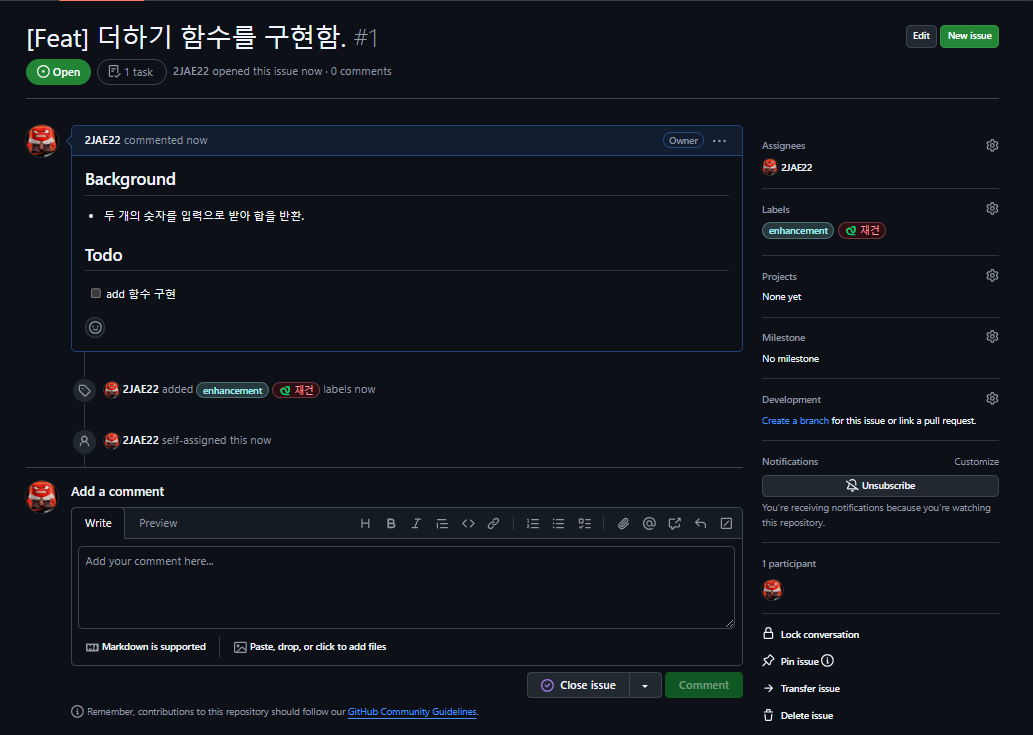1033x735 pixels.
Task: Create a New issue
Action: (969, 36)
